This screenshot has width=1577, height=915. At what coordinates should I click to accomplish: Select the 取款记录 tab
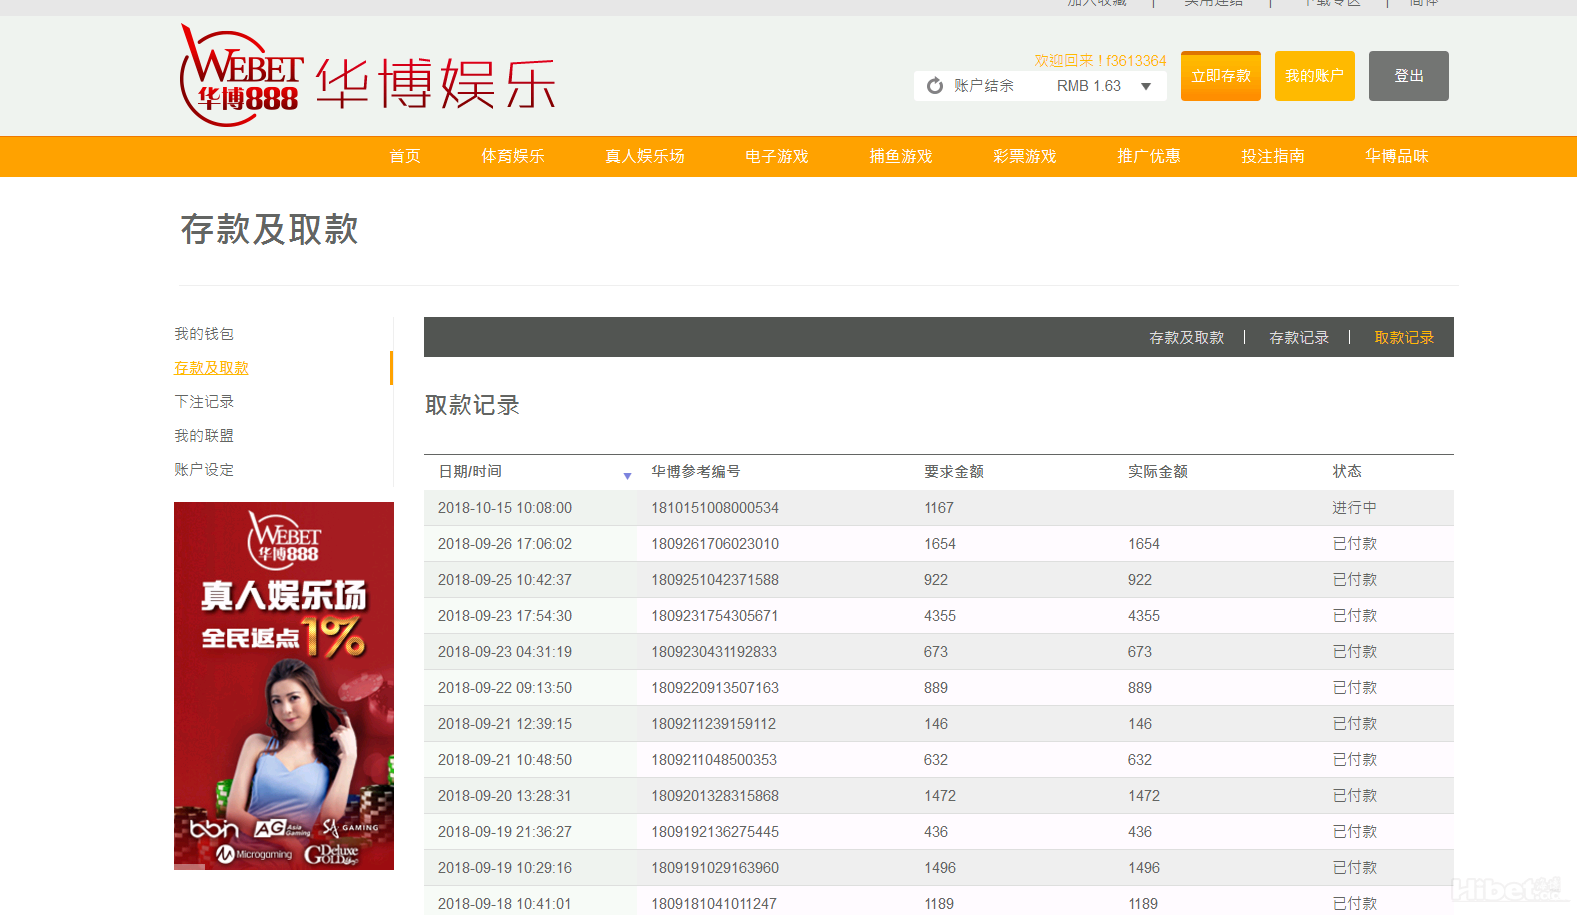click(1404, 338)
